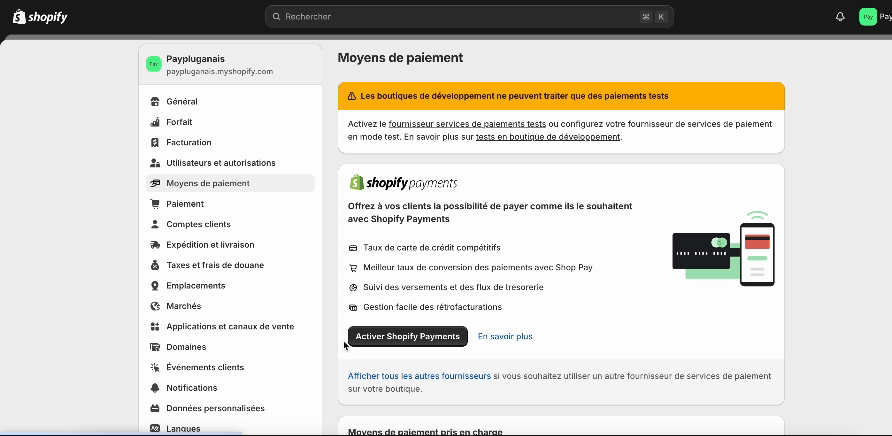Image resolution: width=892 pixels, height=436 pixels.
Task: Click the Forfait chart icon
Action: (154, 122)
